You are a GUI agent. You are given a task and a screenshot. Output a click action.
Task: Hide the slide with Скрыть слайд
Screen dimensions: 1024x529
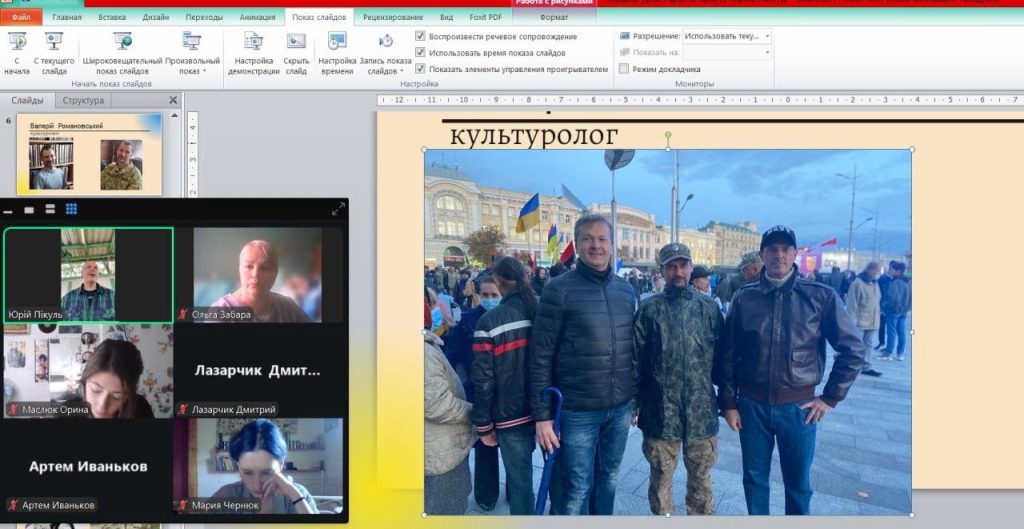tap(296, 52)
